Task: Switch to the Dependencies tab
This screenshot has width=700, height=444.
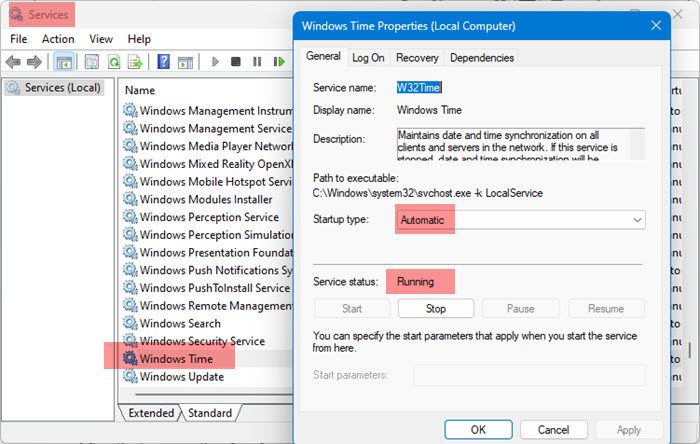Action: point(482,58)
